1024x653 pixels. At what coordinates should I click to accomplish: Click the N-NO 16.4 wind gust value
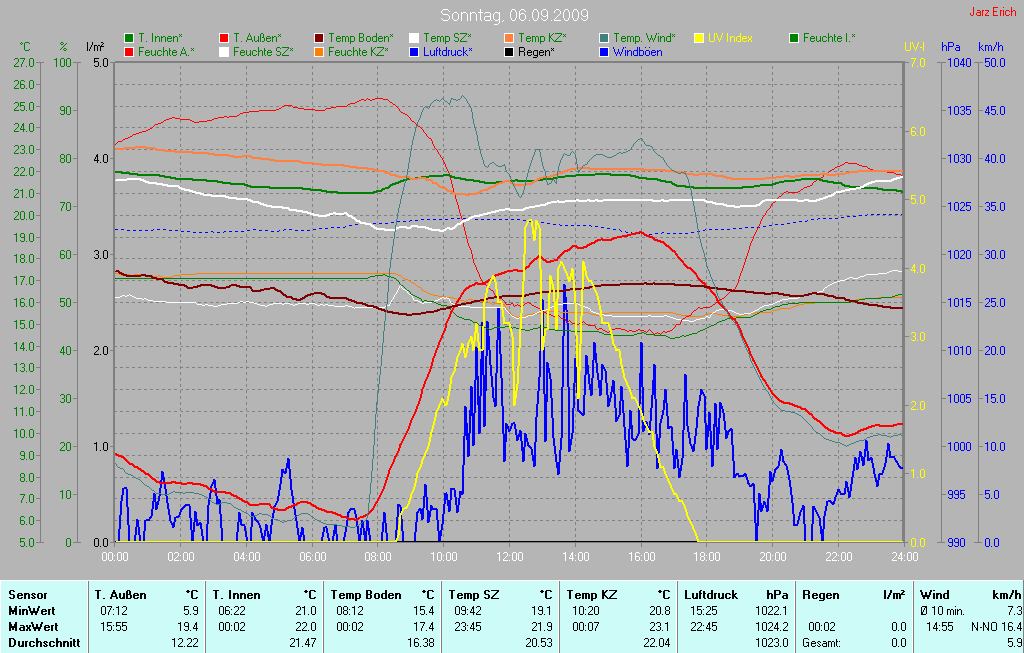996,627
